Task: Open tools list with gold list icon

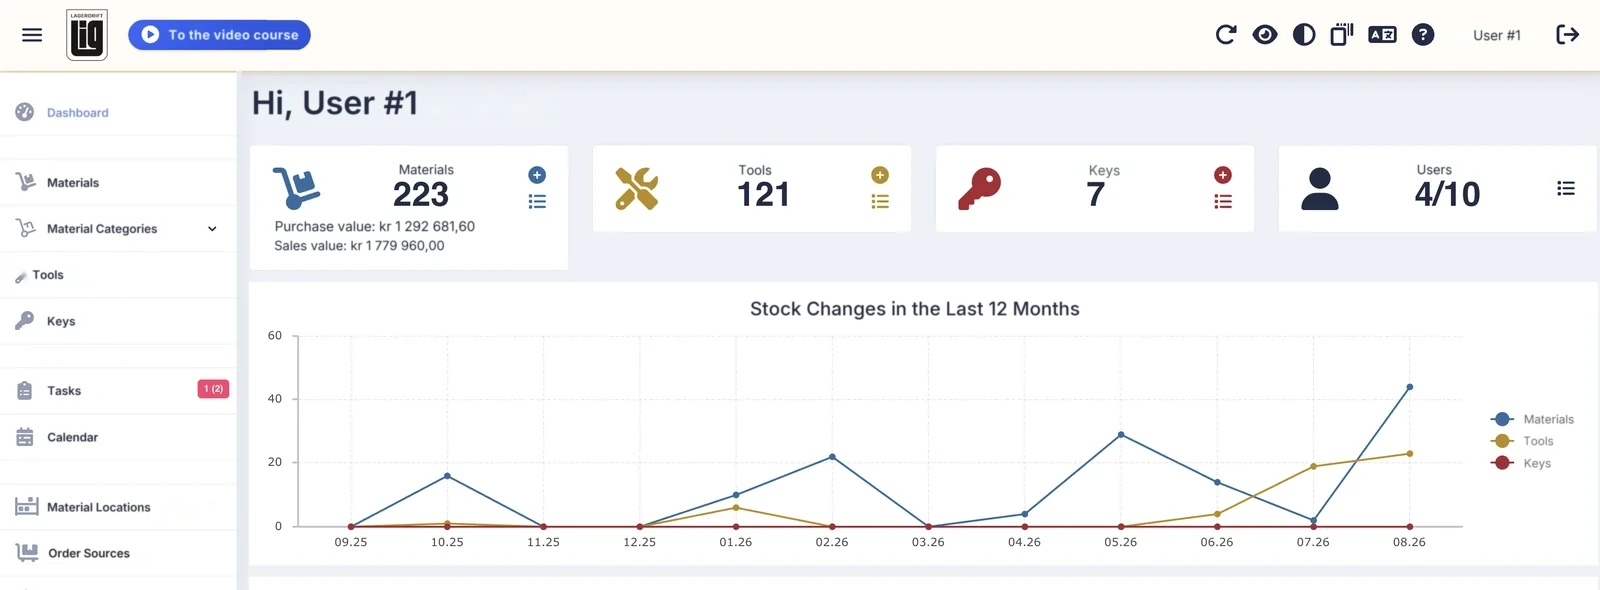Action: pos(880,202)
